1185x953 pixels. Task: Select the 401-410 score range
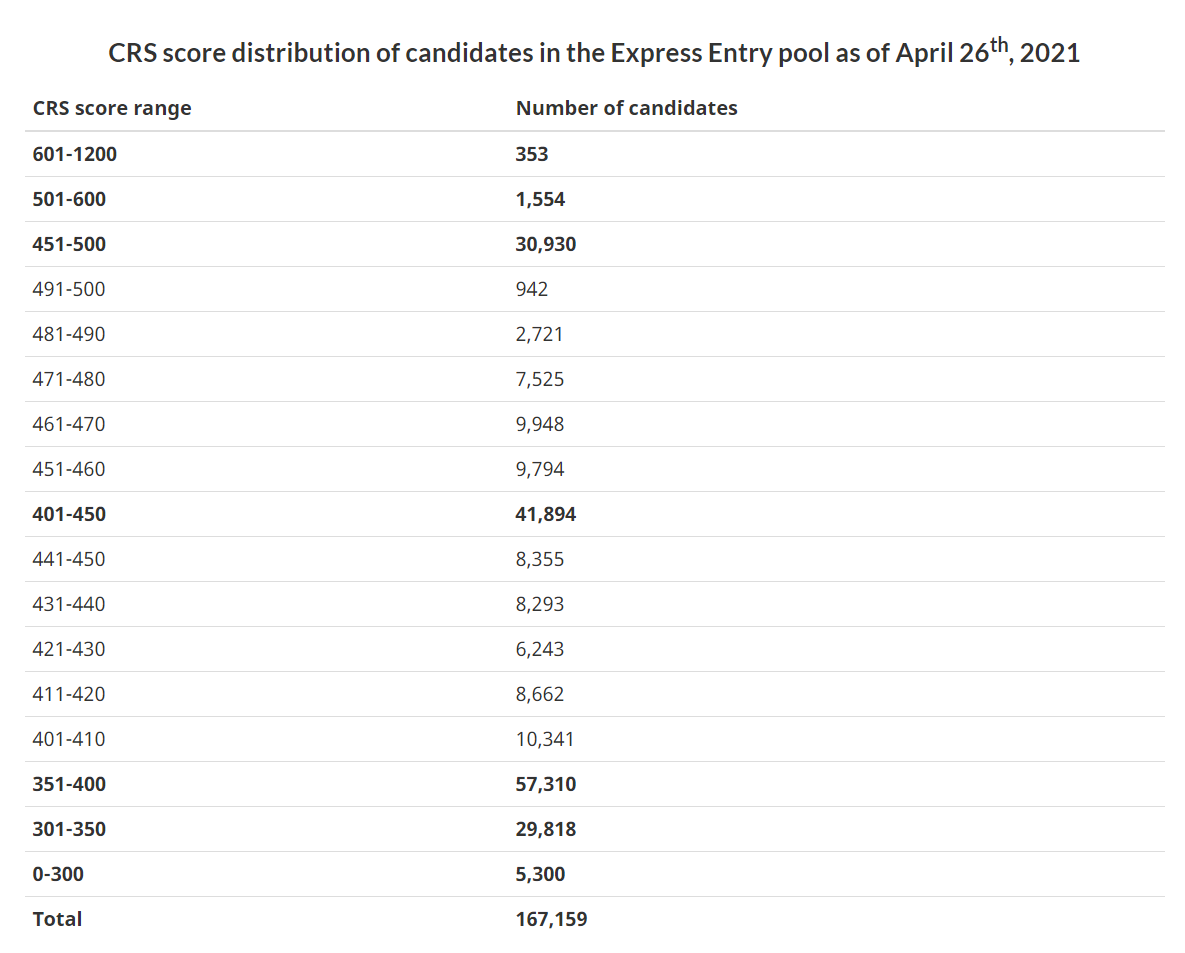coord(69,739)
